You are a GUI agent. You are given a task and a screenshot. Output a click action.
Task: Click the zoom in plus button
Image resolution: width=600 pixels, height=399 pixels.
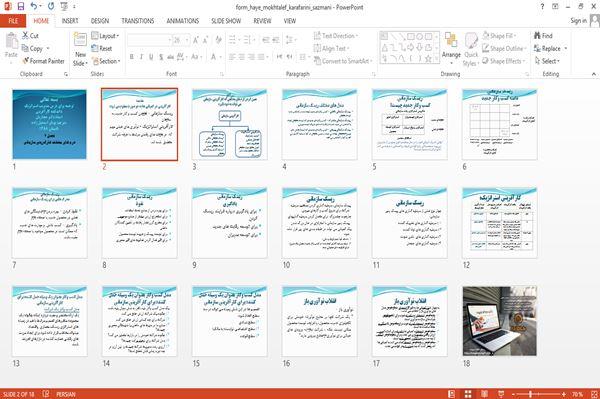pos(564,394)
